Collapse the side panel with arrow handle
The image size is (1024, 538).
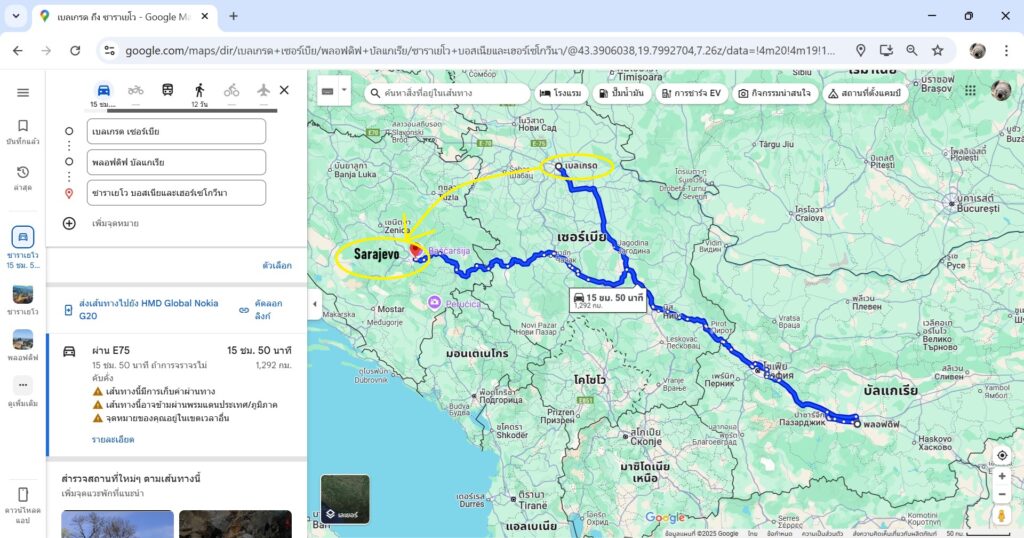315,303
